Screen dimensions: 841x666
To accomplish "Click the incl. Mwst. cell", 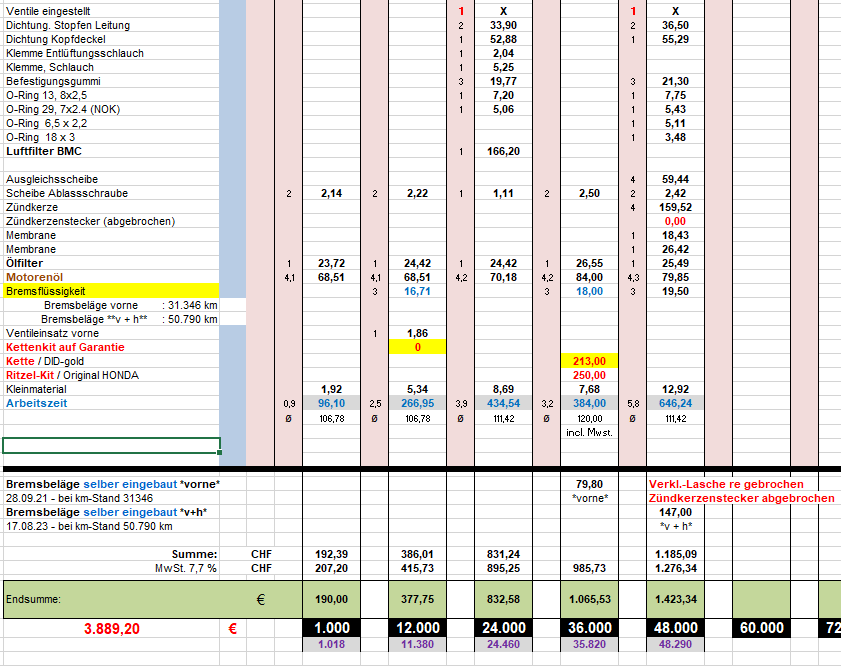I will click(589, 432).
